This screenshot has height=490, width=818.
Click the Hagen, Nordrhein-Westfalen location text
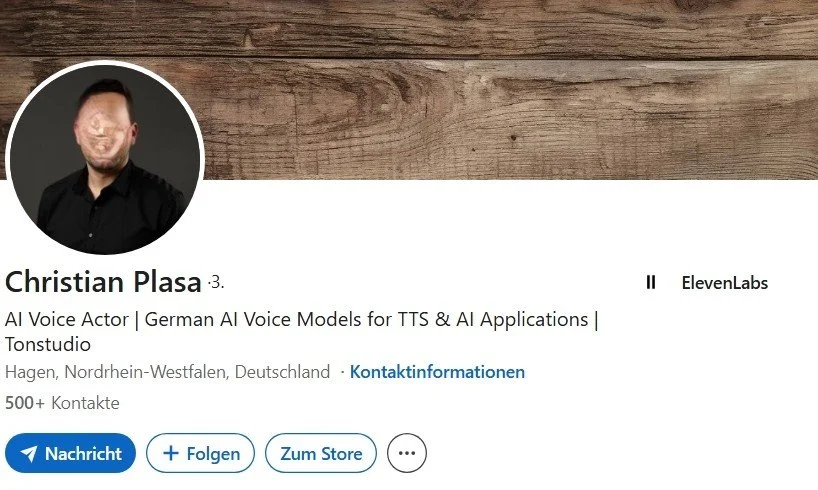pos(116,372)
